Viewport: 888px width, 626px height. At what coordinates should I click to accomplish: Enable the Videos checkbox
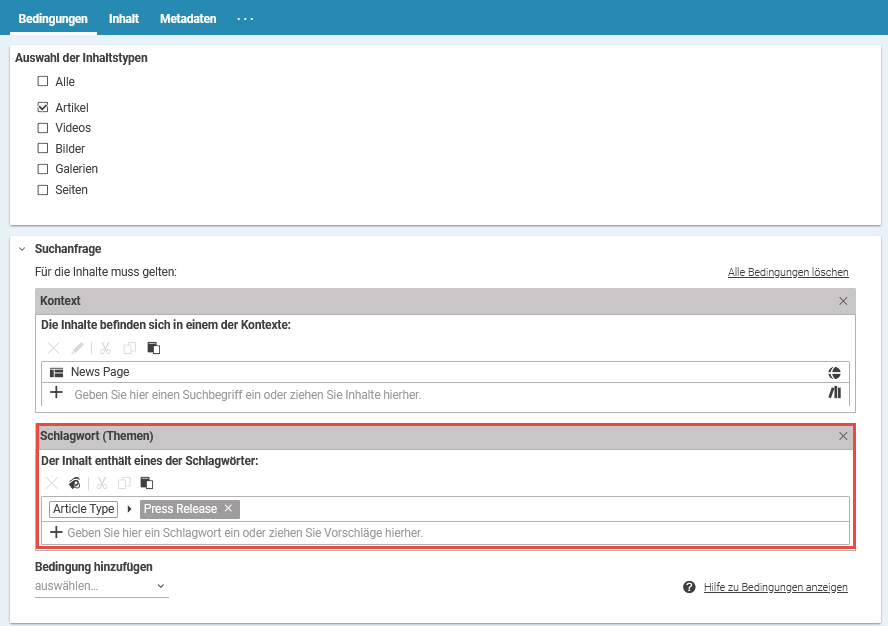(43, 128)
